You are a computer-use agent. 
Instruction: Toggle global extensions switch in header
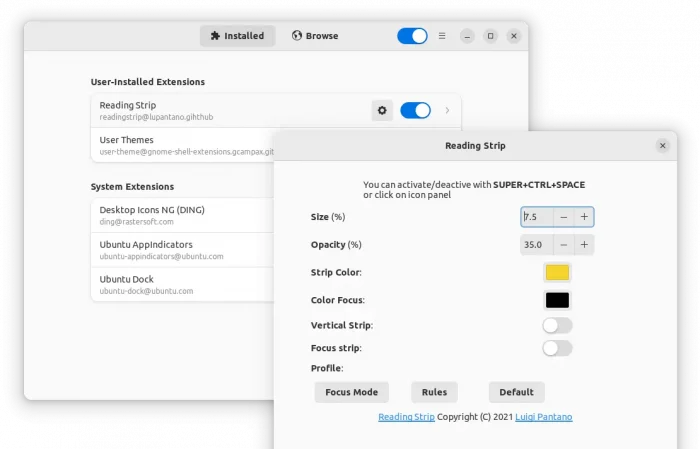click(x=412, y=36)
